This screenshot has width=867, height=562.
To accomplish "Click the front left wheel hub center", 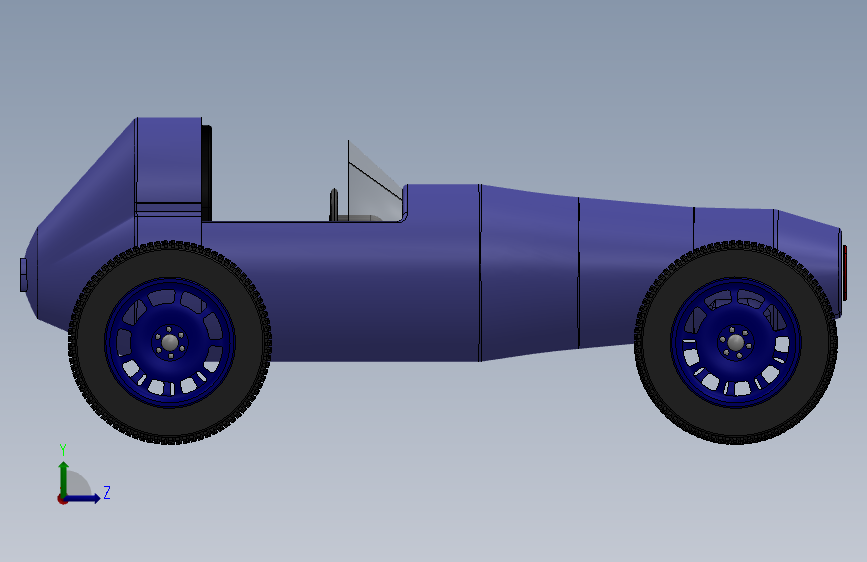I will coord(170,343).
